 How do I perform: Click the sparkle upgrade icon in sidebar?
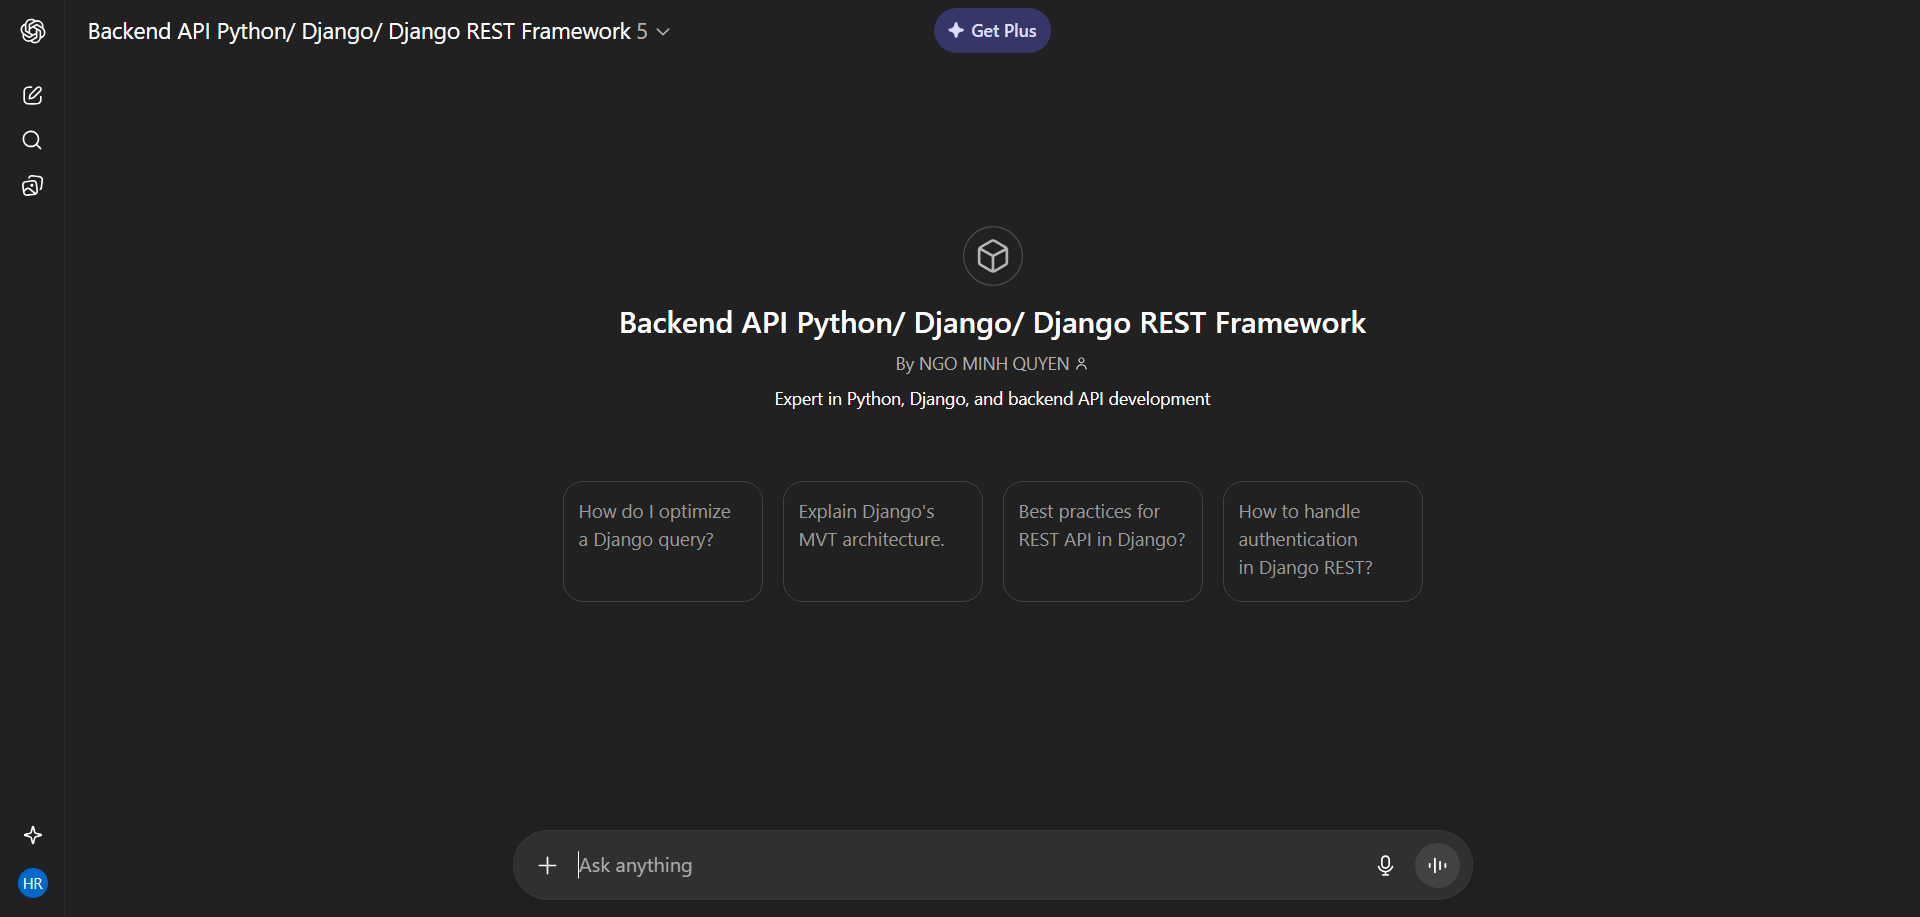point(33,835)
